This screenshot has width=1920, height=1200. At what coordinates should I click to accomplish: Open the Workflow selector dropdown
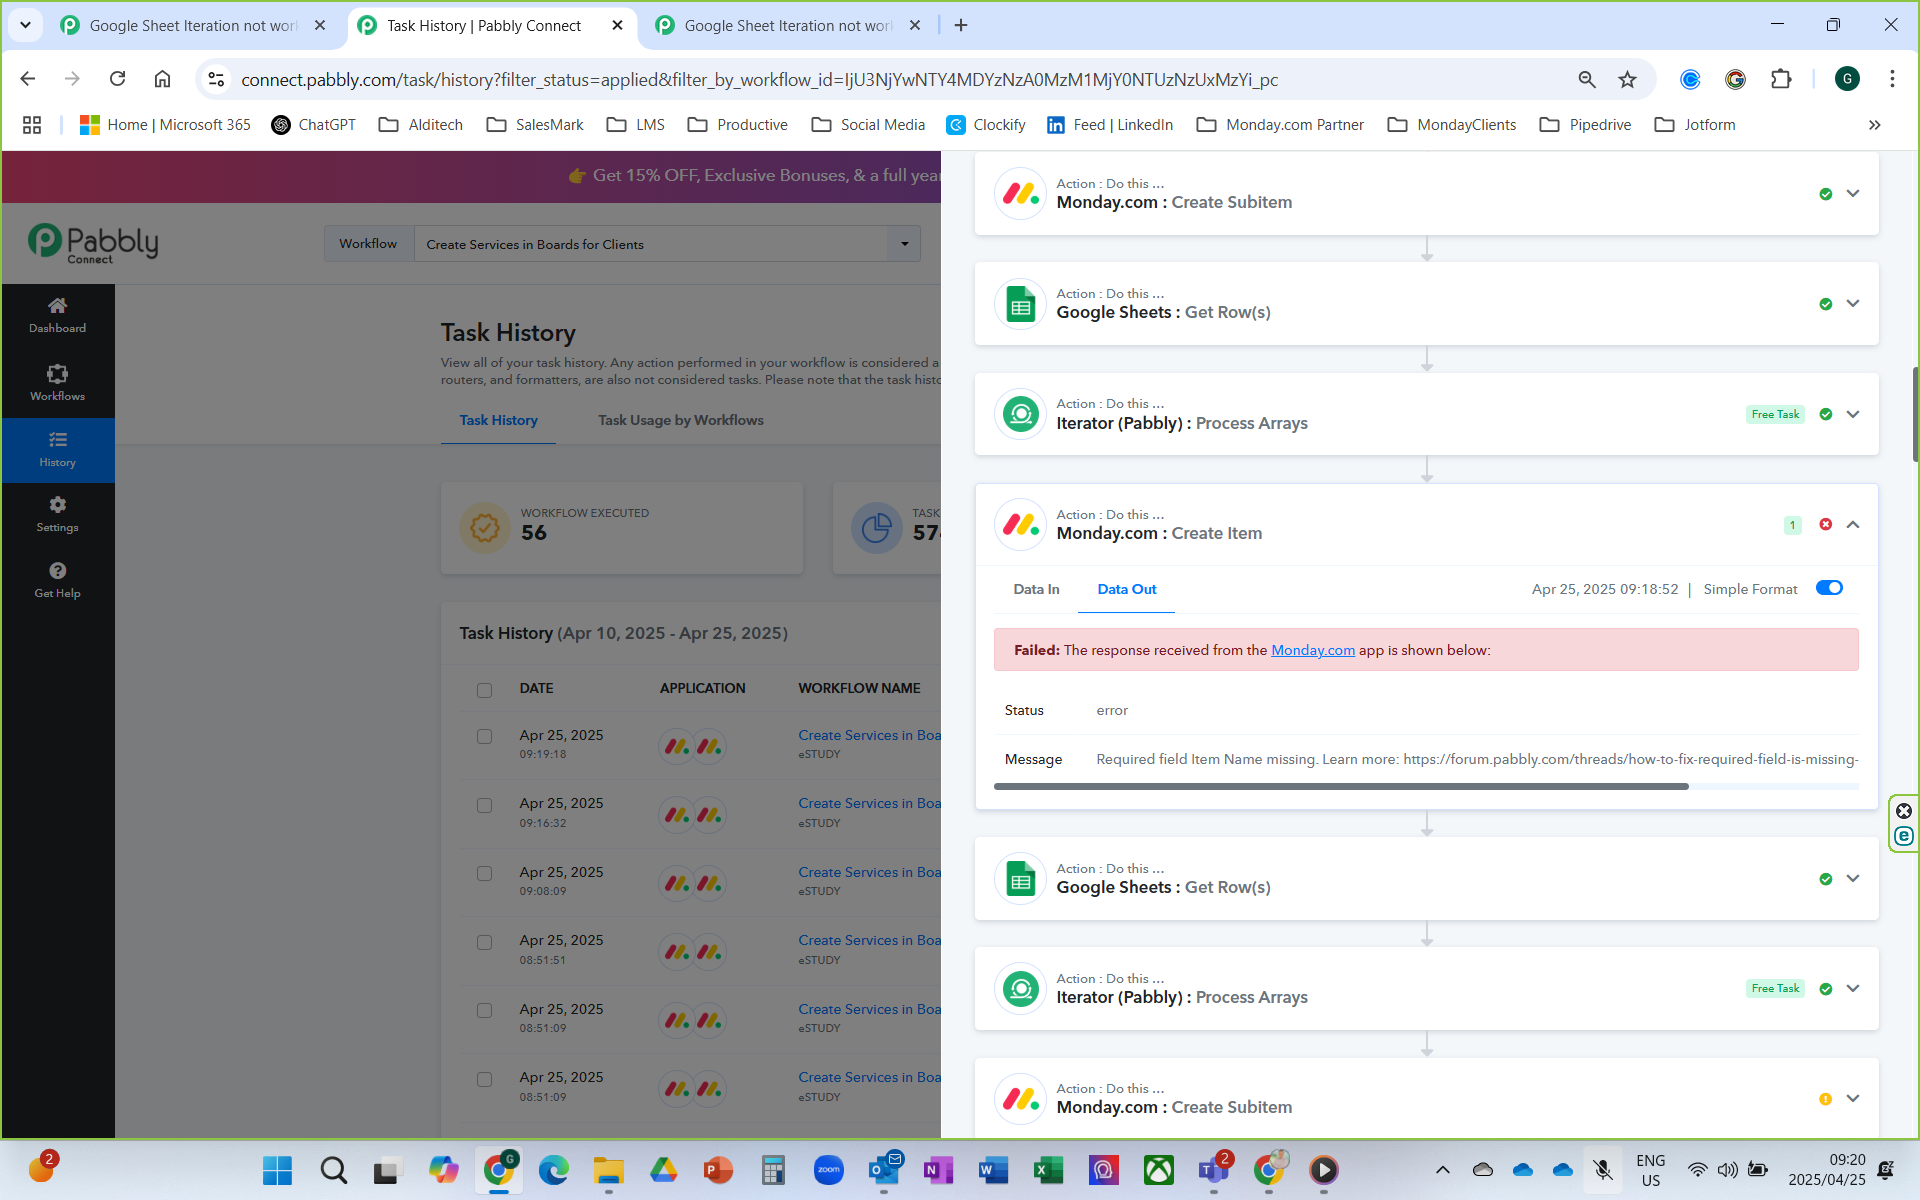pyautogui.click(x=667, y=244)
